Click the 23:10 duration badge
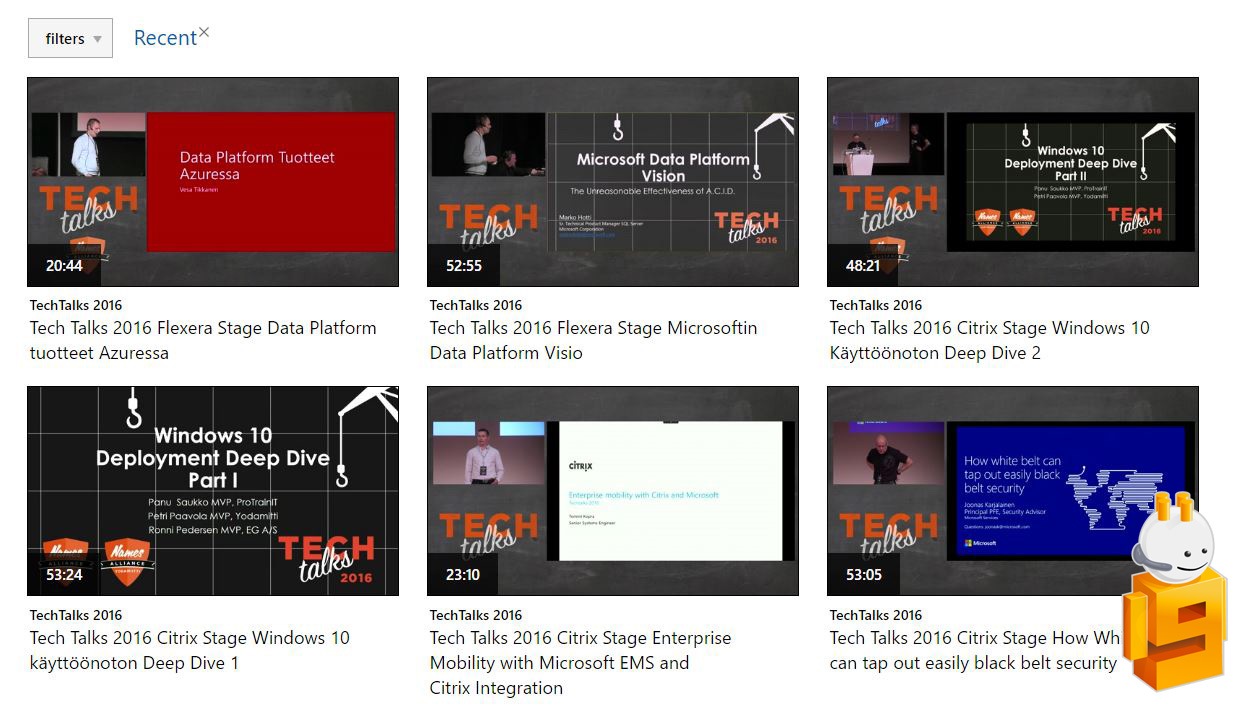The image size is (1240, 705). tap(464, 575)
